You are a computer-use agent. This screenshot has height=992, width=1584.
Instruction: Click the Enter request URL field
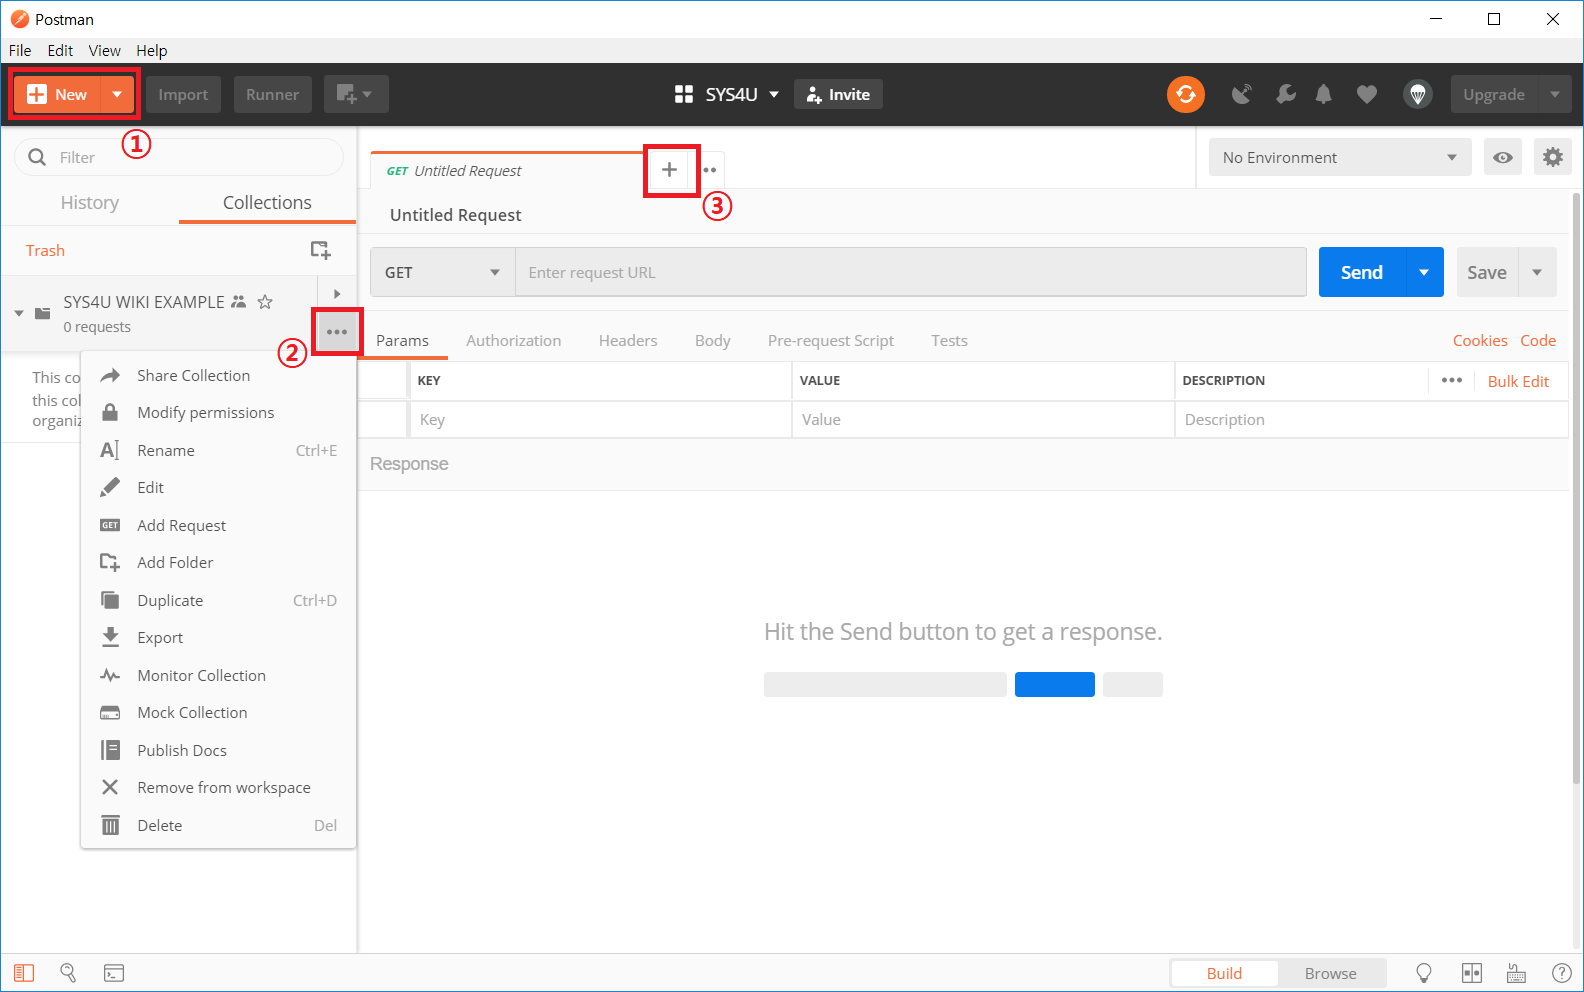click(911, 272)
